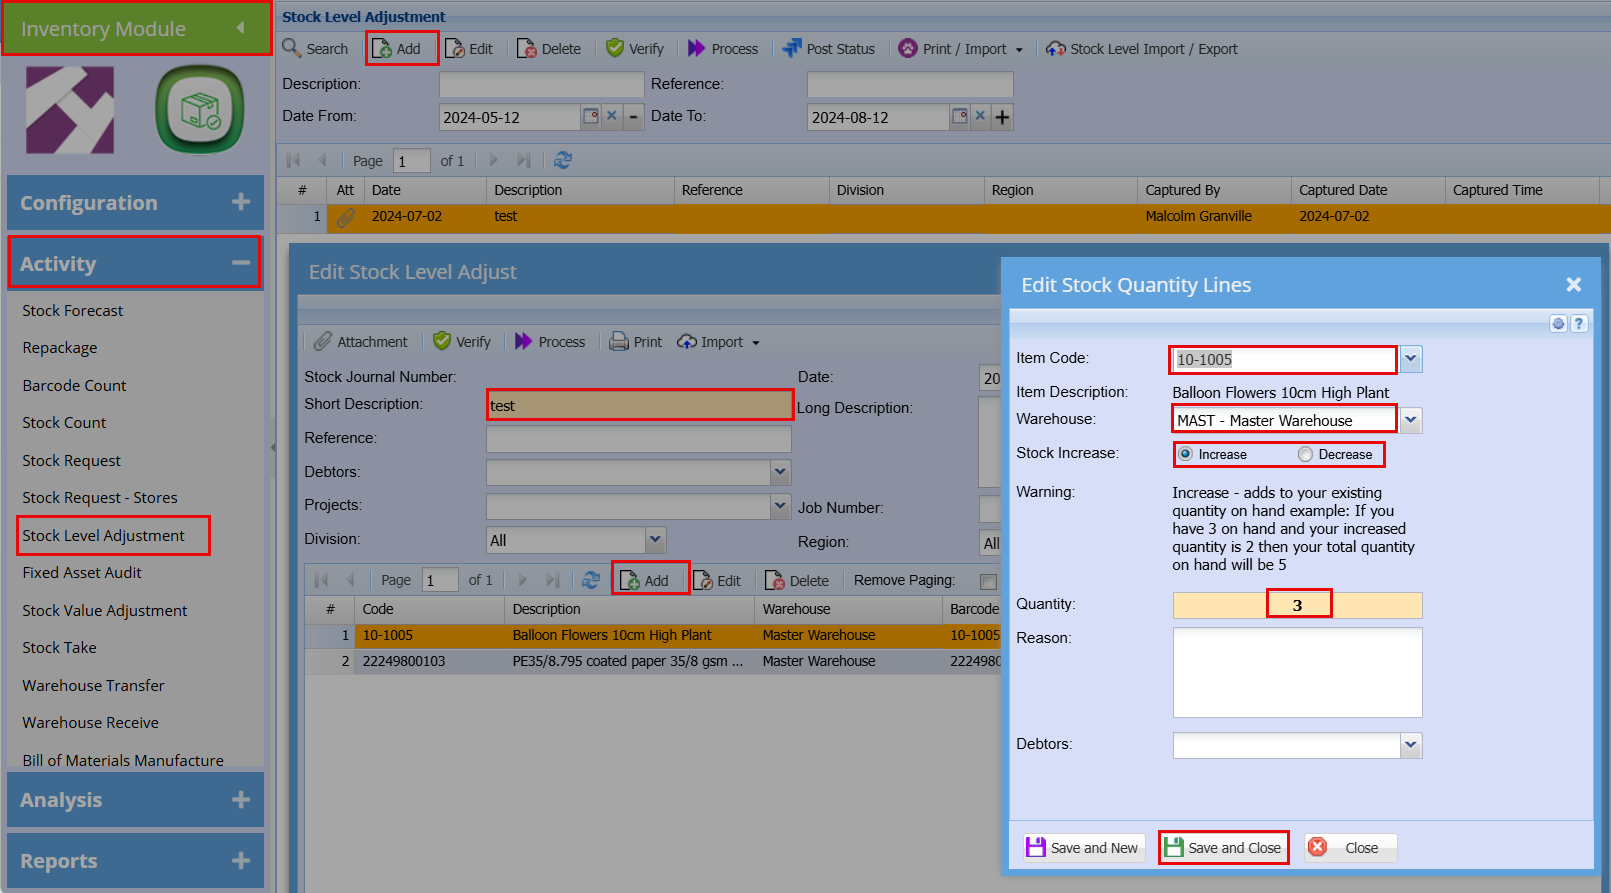Click the paperclip attachment icon in first row
The height and width of the screenshot is (893, 1611).
346,217
